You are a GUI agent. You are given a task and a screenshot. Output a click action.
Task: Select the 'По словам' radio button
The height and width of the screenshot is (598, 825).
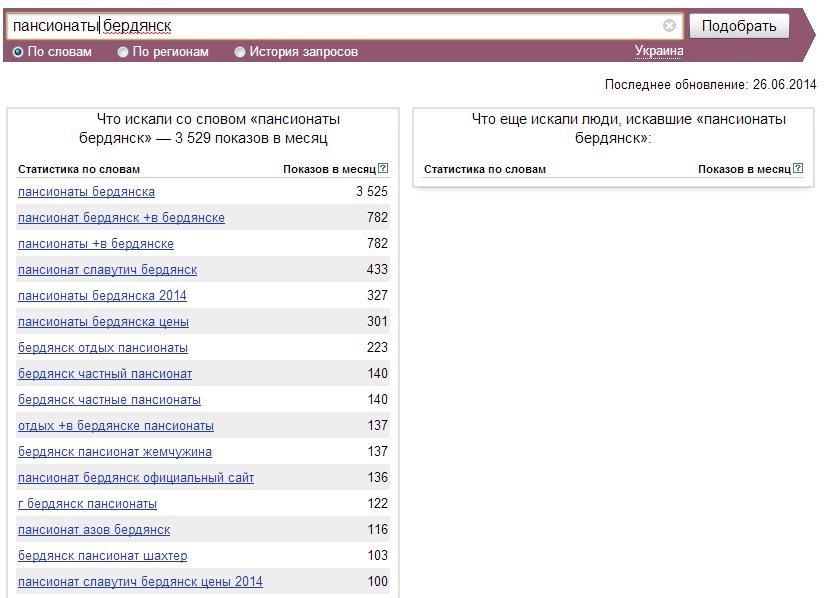coord(18,52)
